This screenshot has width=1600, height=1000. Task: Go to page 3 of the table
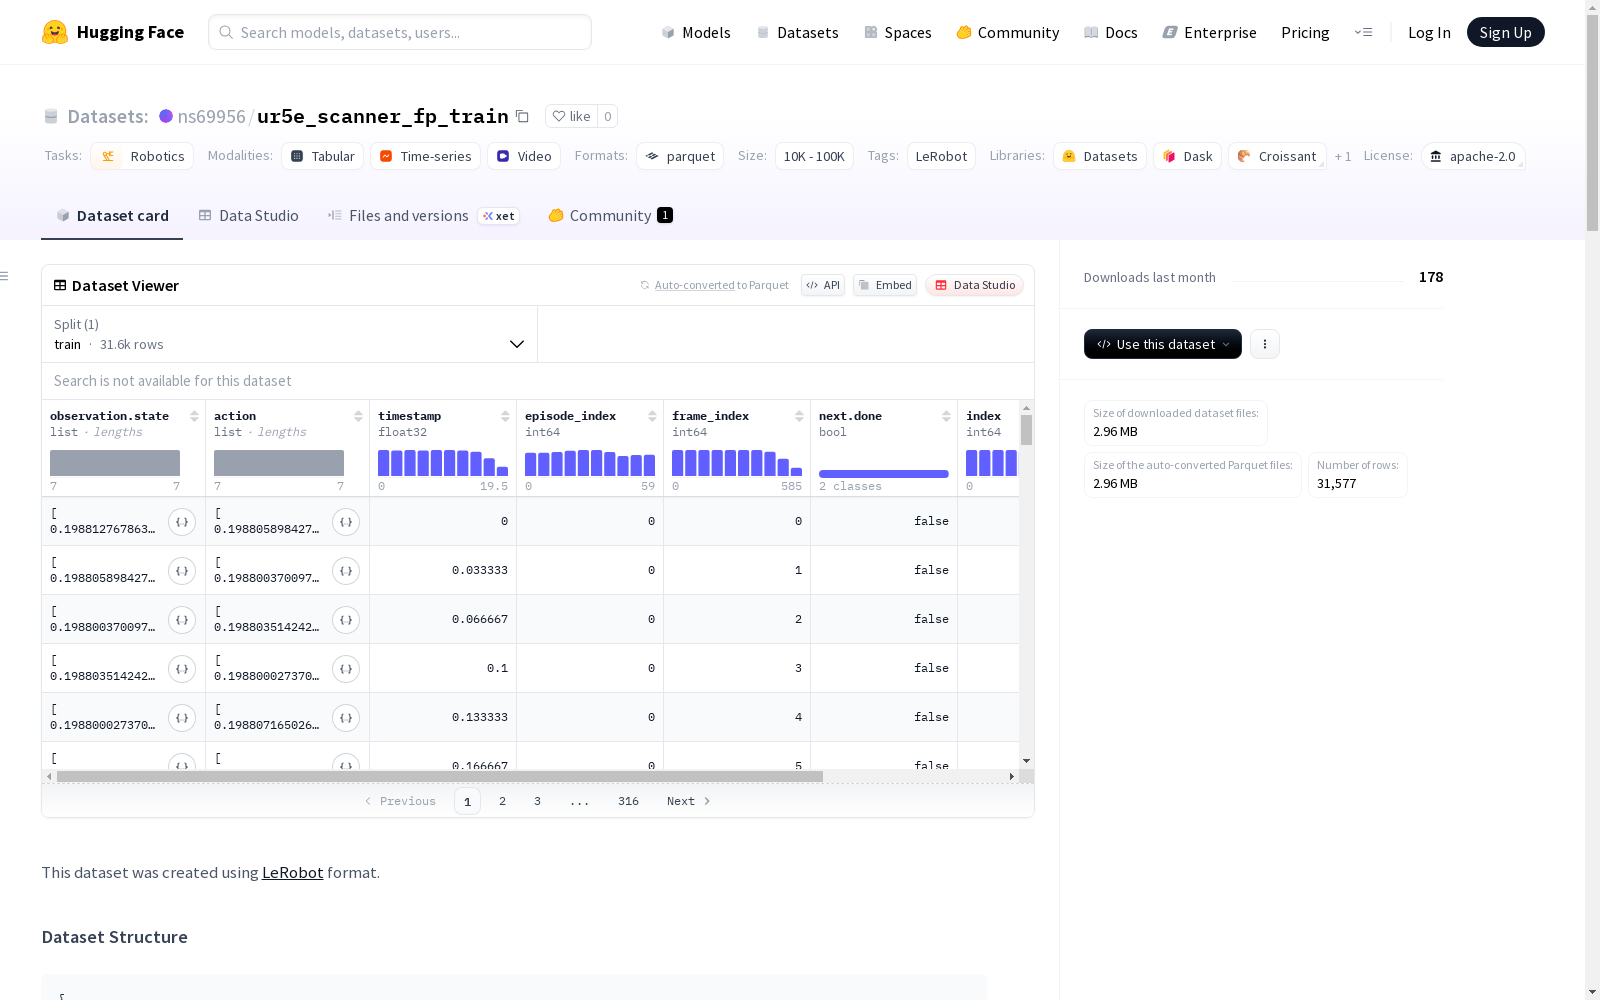coord(537,801)
